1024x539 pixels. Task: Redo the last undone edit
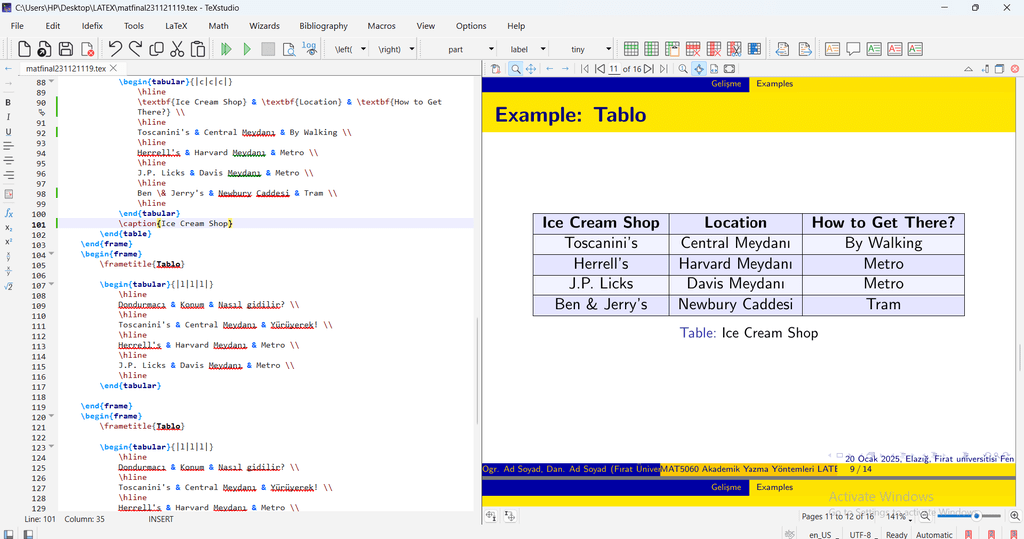[135, 49]
